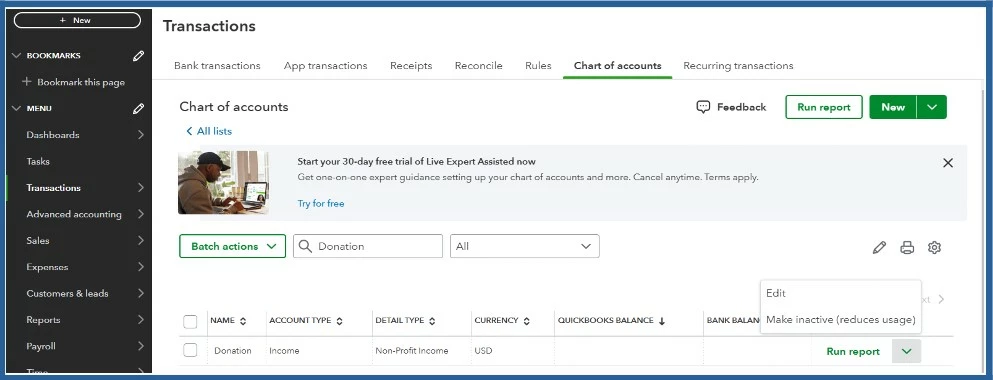Click the Donation account name cell
The width and height of the screenshot is (993, 380).
pyautogui.click(x=232, y=350)
